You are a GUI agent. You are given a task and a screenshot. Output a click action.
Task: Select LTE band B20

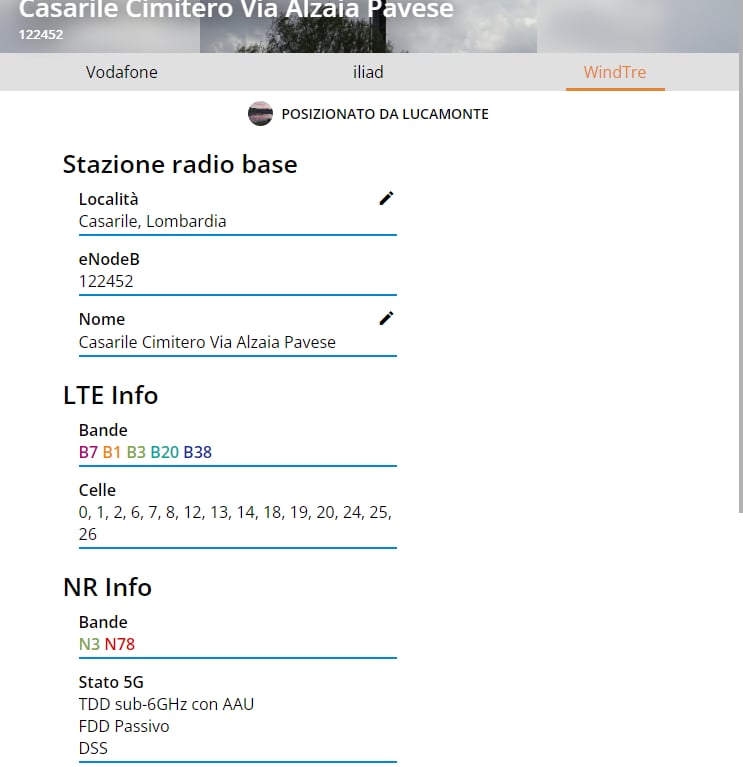point(164,452)
